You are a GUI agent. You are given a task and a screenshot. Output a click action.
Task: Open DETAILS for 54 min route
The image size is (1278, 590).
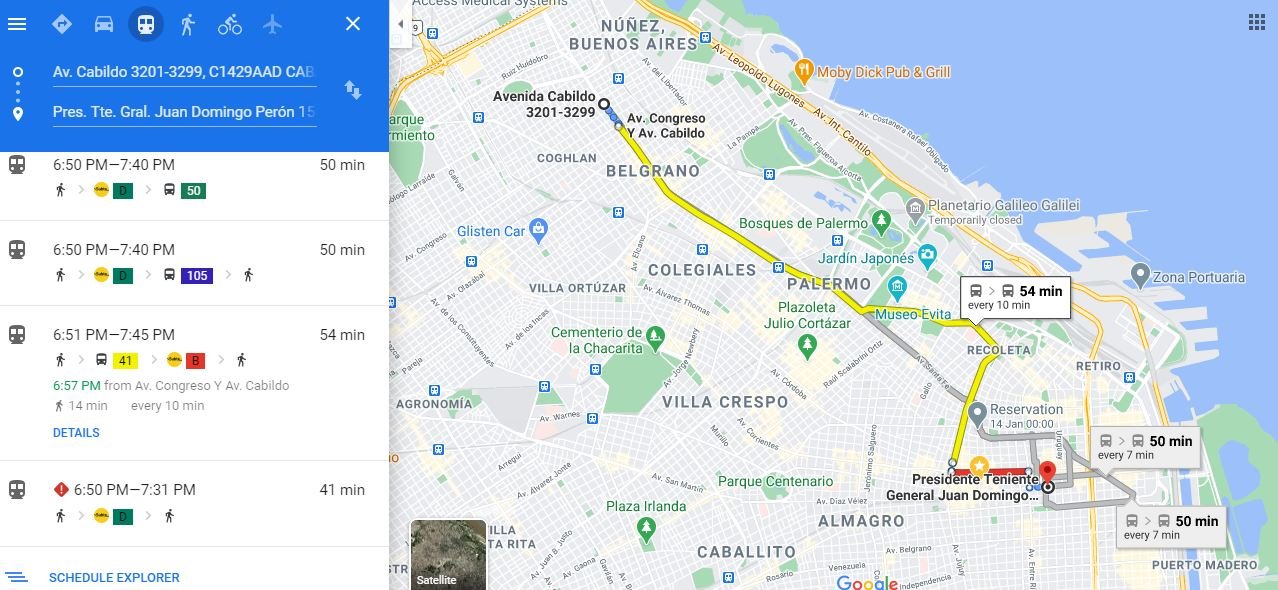coord(76,433)
